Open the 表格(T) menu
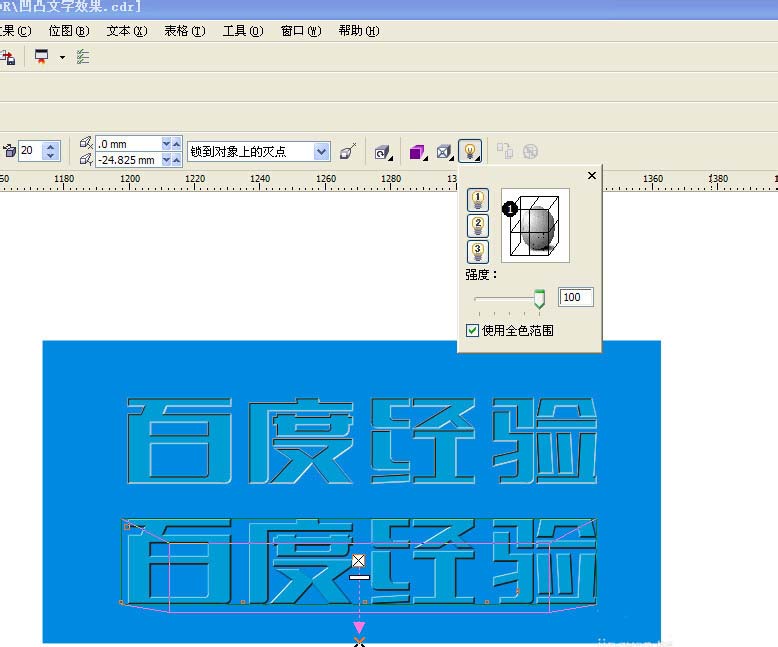 pyautogui.click(x=185, y=31)
